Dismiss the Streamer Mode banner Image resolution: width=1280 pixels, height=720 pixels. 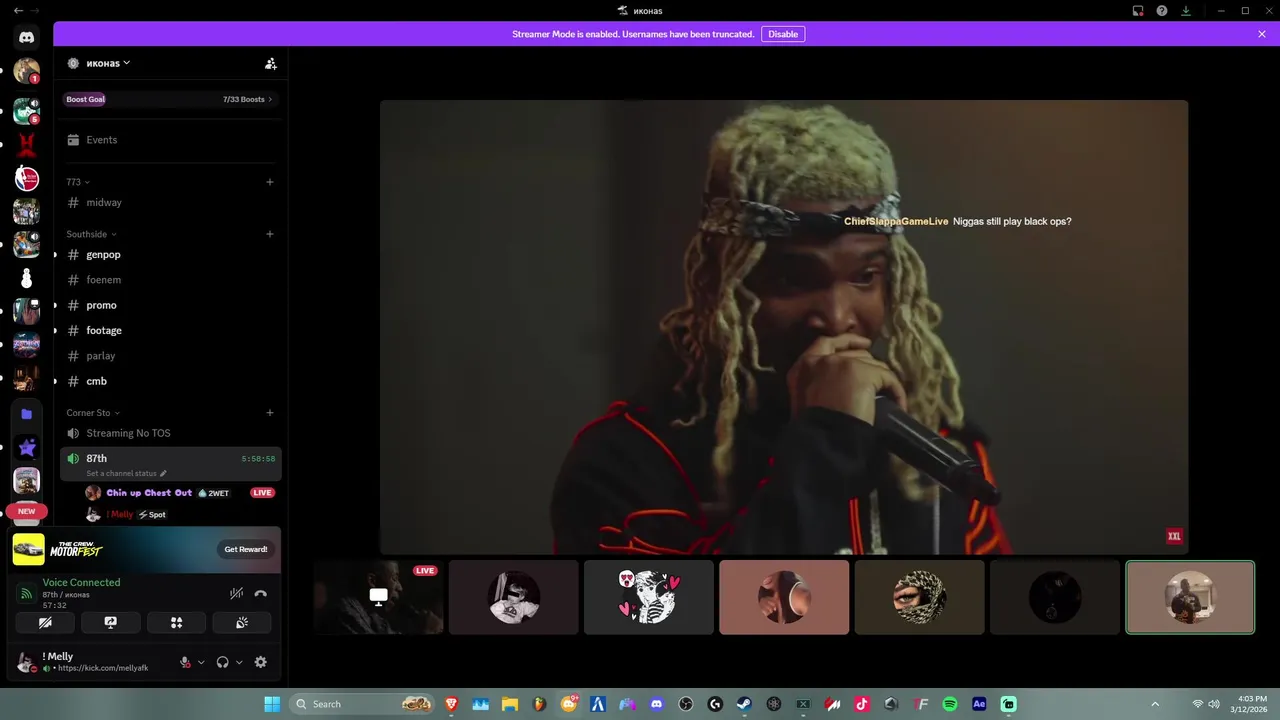click(x=1262, y=34)
